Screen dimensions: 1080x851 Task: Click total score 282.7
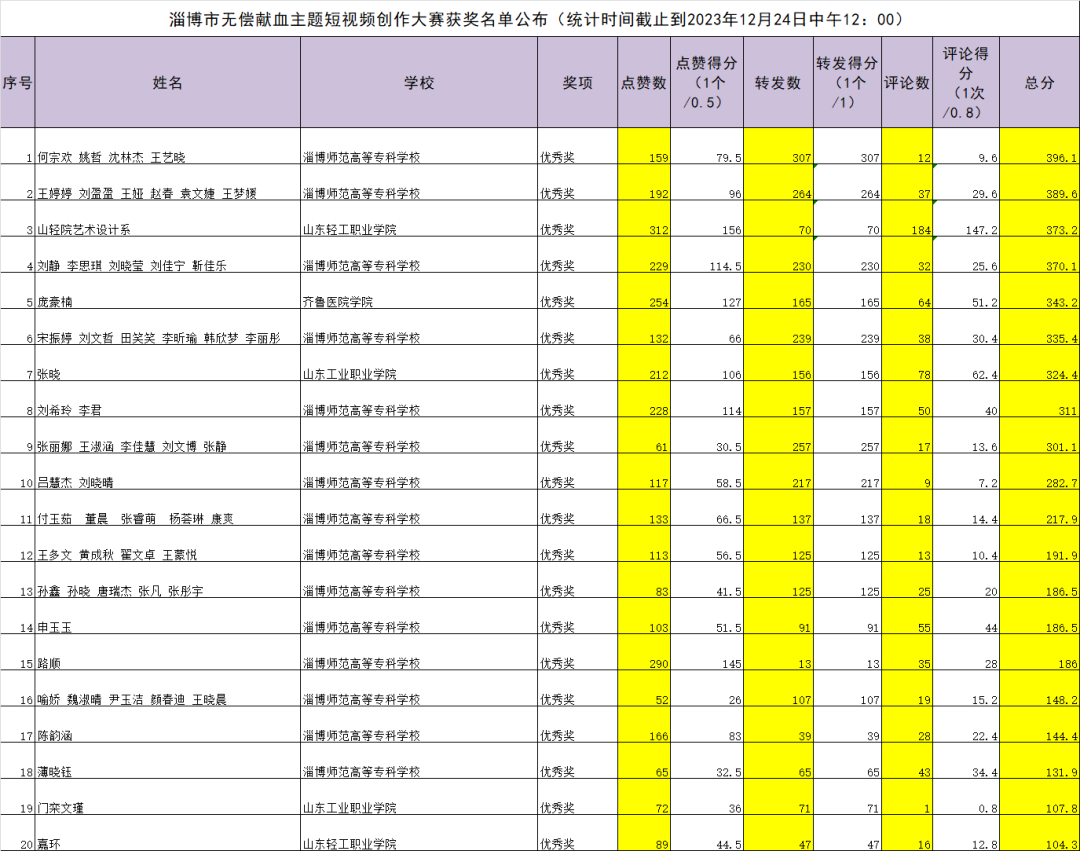(1039, 472)
